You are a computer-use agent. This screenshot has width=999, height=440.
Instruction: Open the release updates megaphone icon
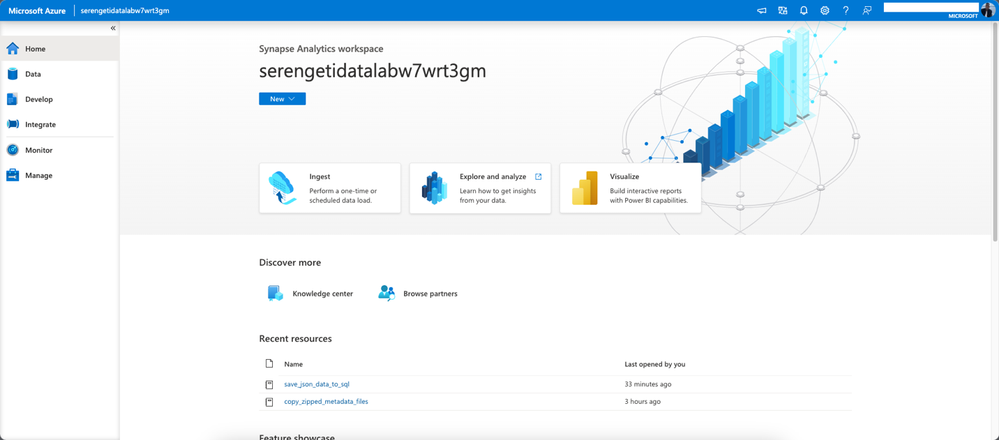(x=761, y=10)
